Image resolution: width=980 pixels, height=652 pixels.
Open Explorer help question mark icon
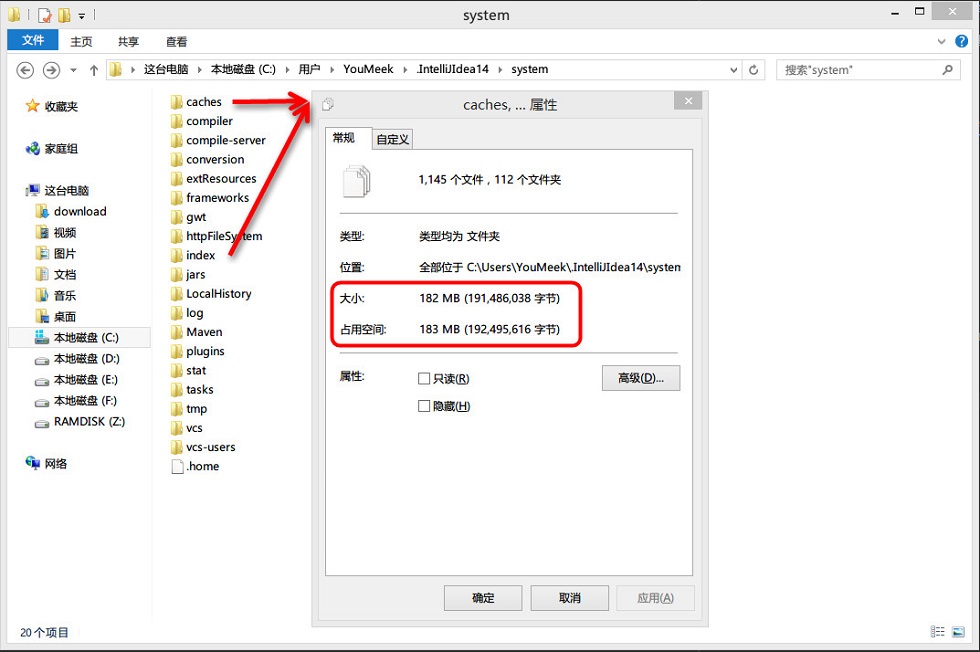(x=961, y=41)
